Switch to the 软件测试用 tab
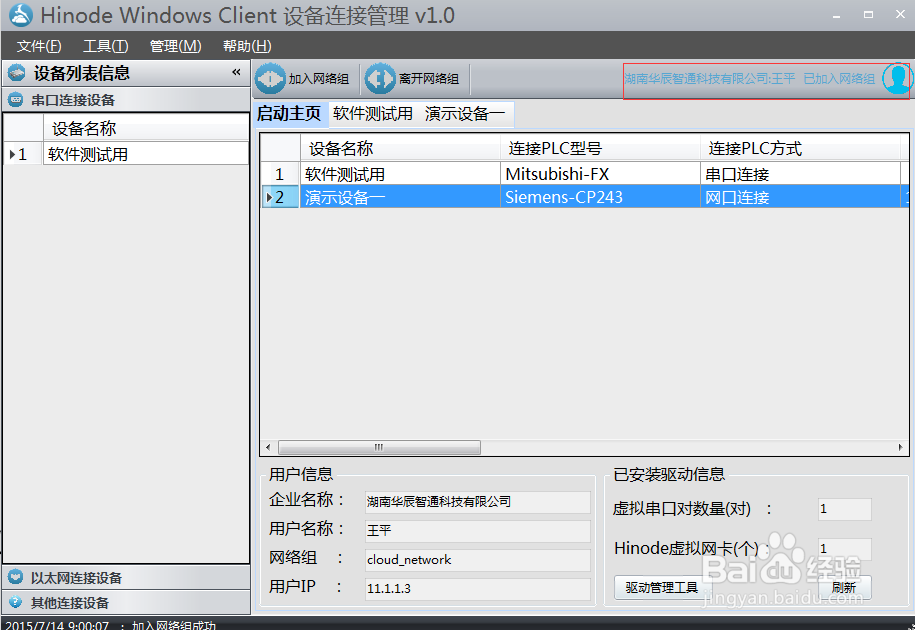915x630 pixels. pos(373,113)
